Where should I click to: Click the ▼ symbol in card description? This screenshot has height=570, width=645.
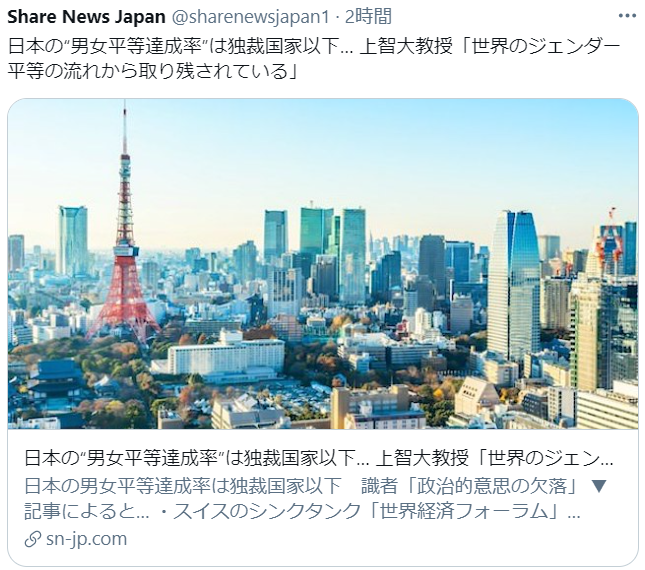pos(599,486)
